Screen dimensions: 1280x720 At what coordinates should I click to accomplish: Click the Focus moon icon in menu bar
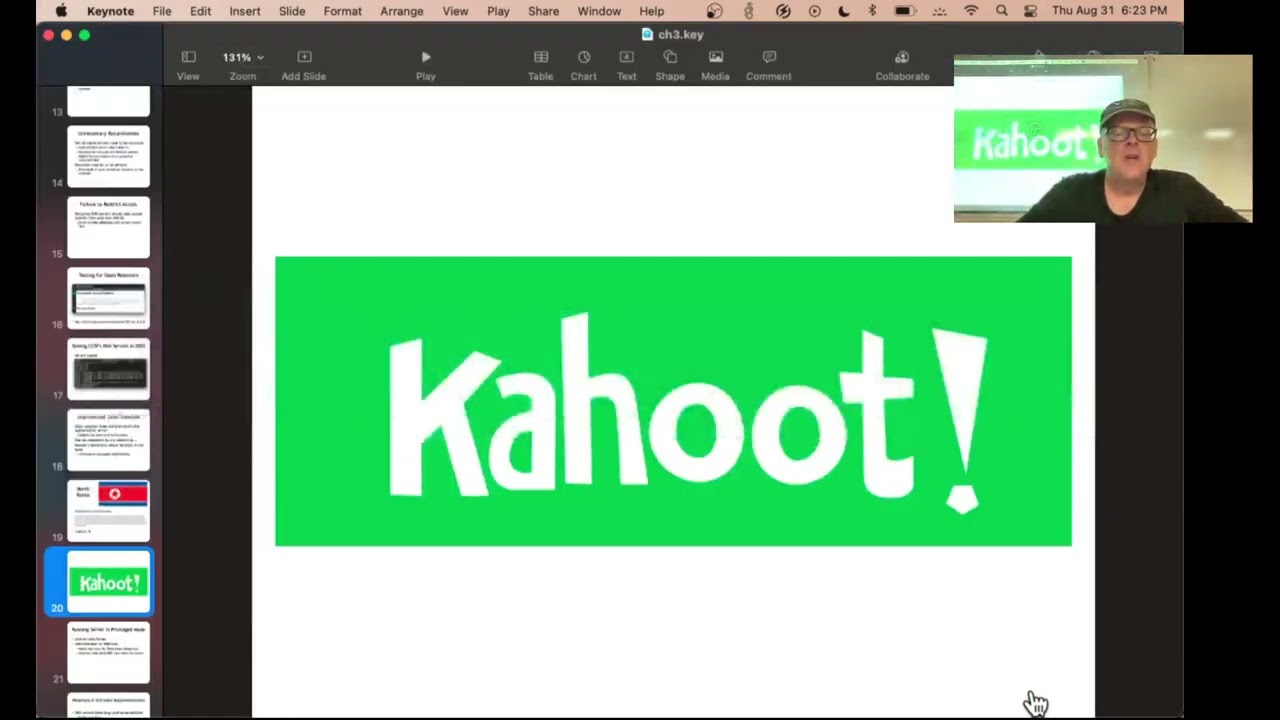click(844, 11)
